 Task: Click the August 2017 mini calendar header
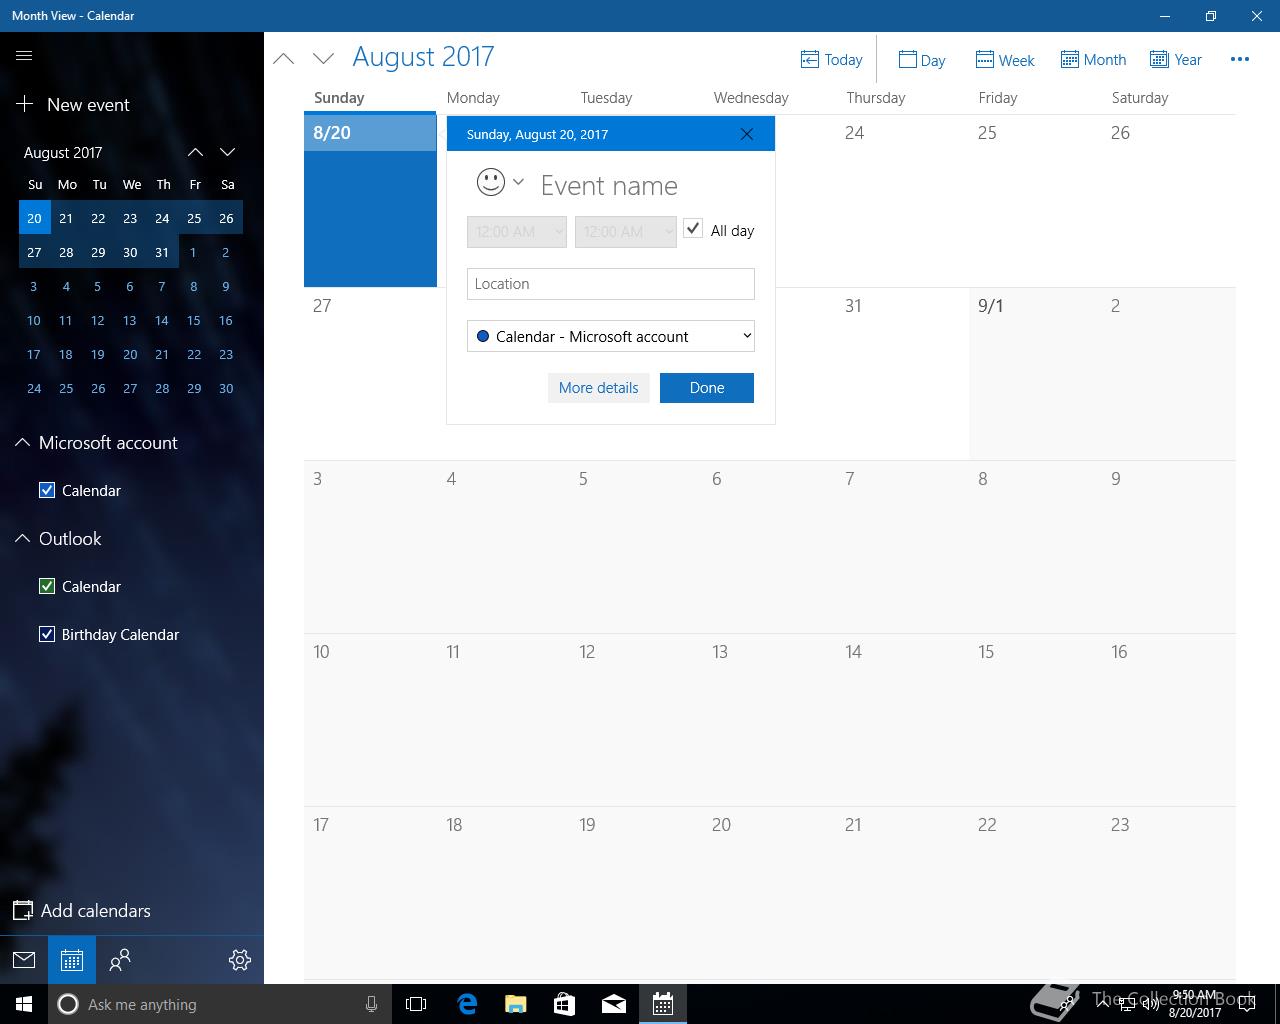click(63, 153)
